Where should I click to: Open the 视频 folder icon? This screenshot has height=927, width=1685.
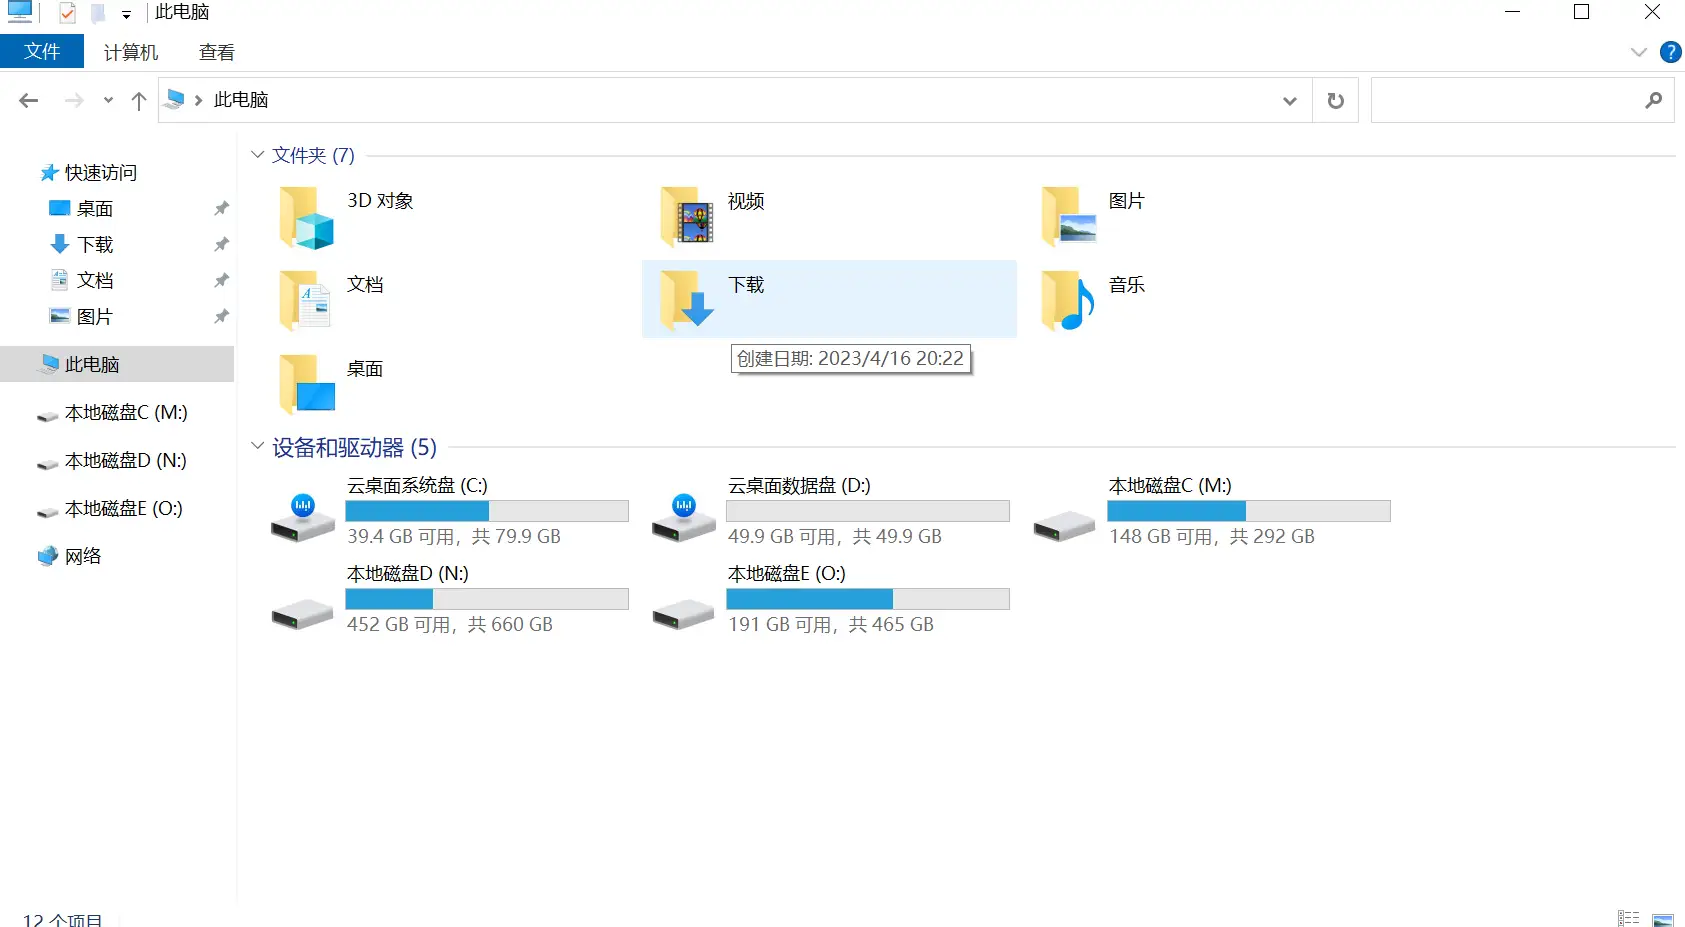pyautogui.click(x=686, y=218)
